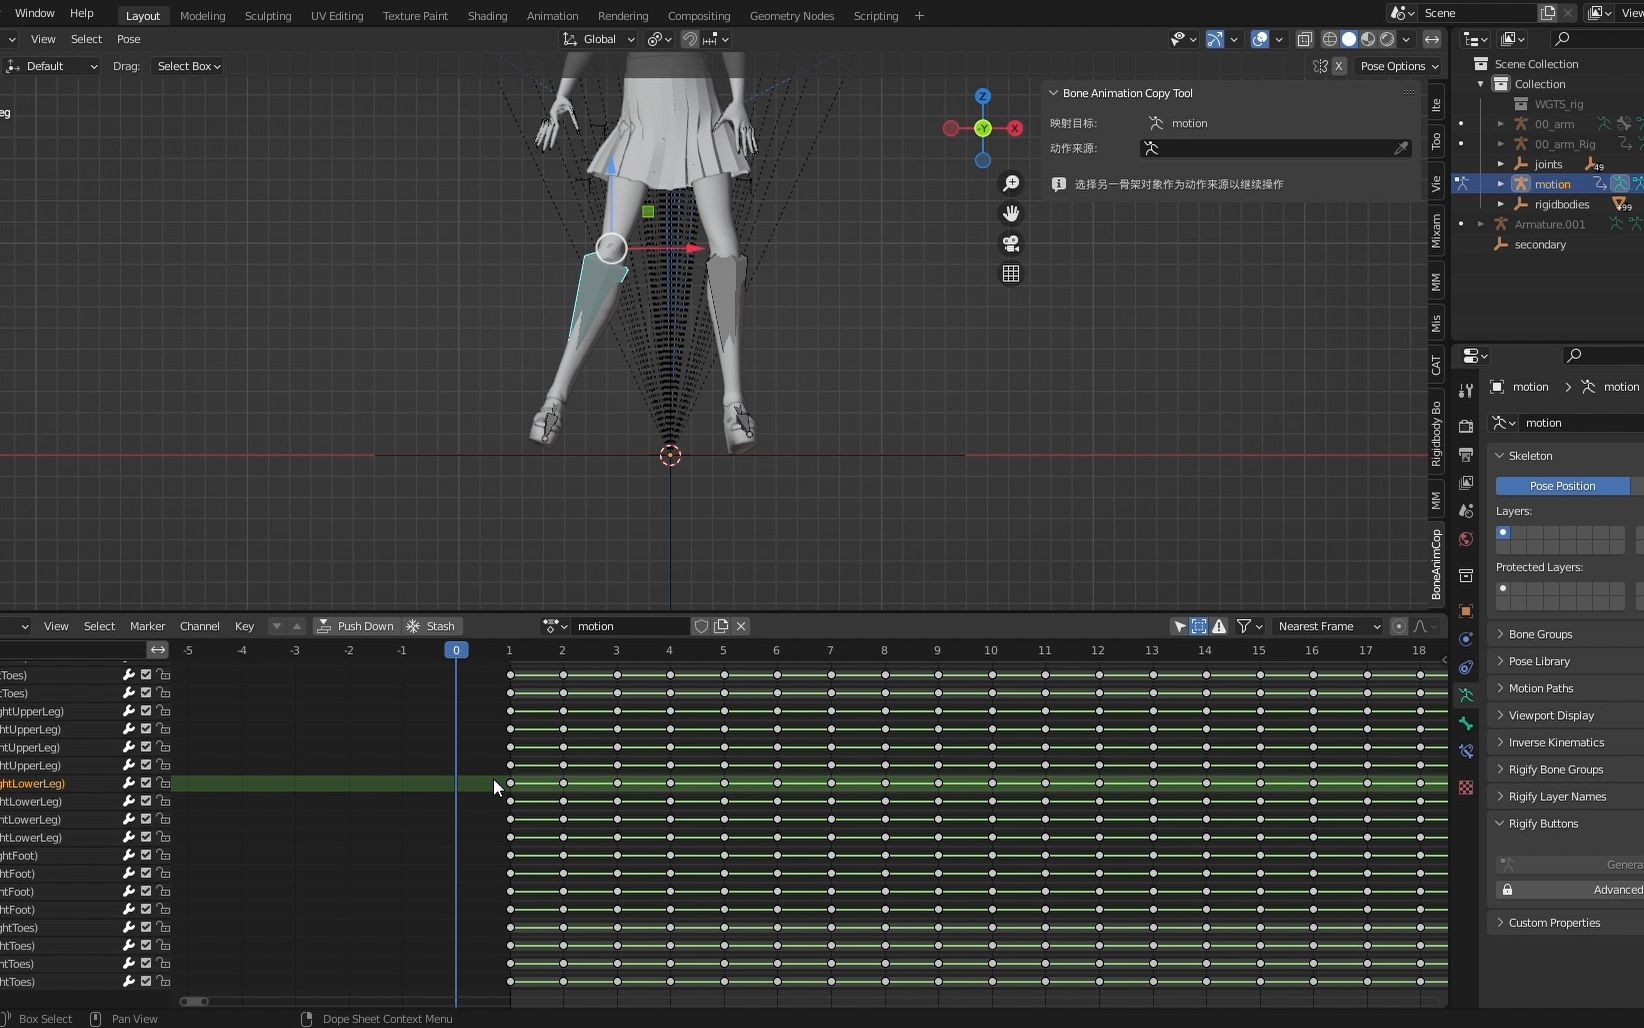Enable Only Show Selected filter in dope sheet
The height and width of the screenshot is (1028, 1644).
(x=1180, y=626)
